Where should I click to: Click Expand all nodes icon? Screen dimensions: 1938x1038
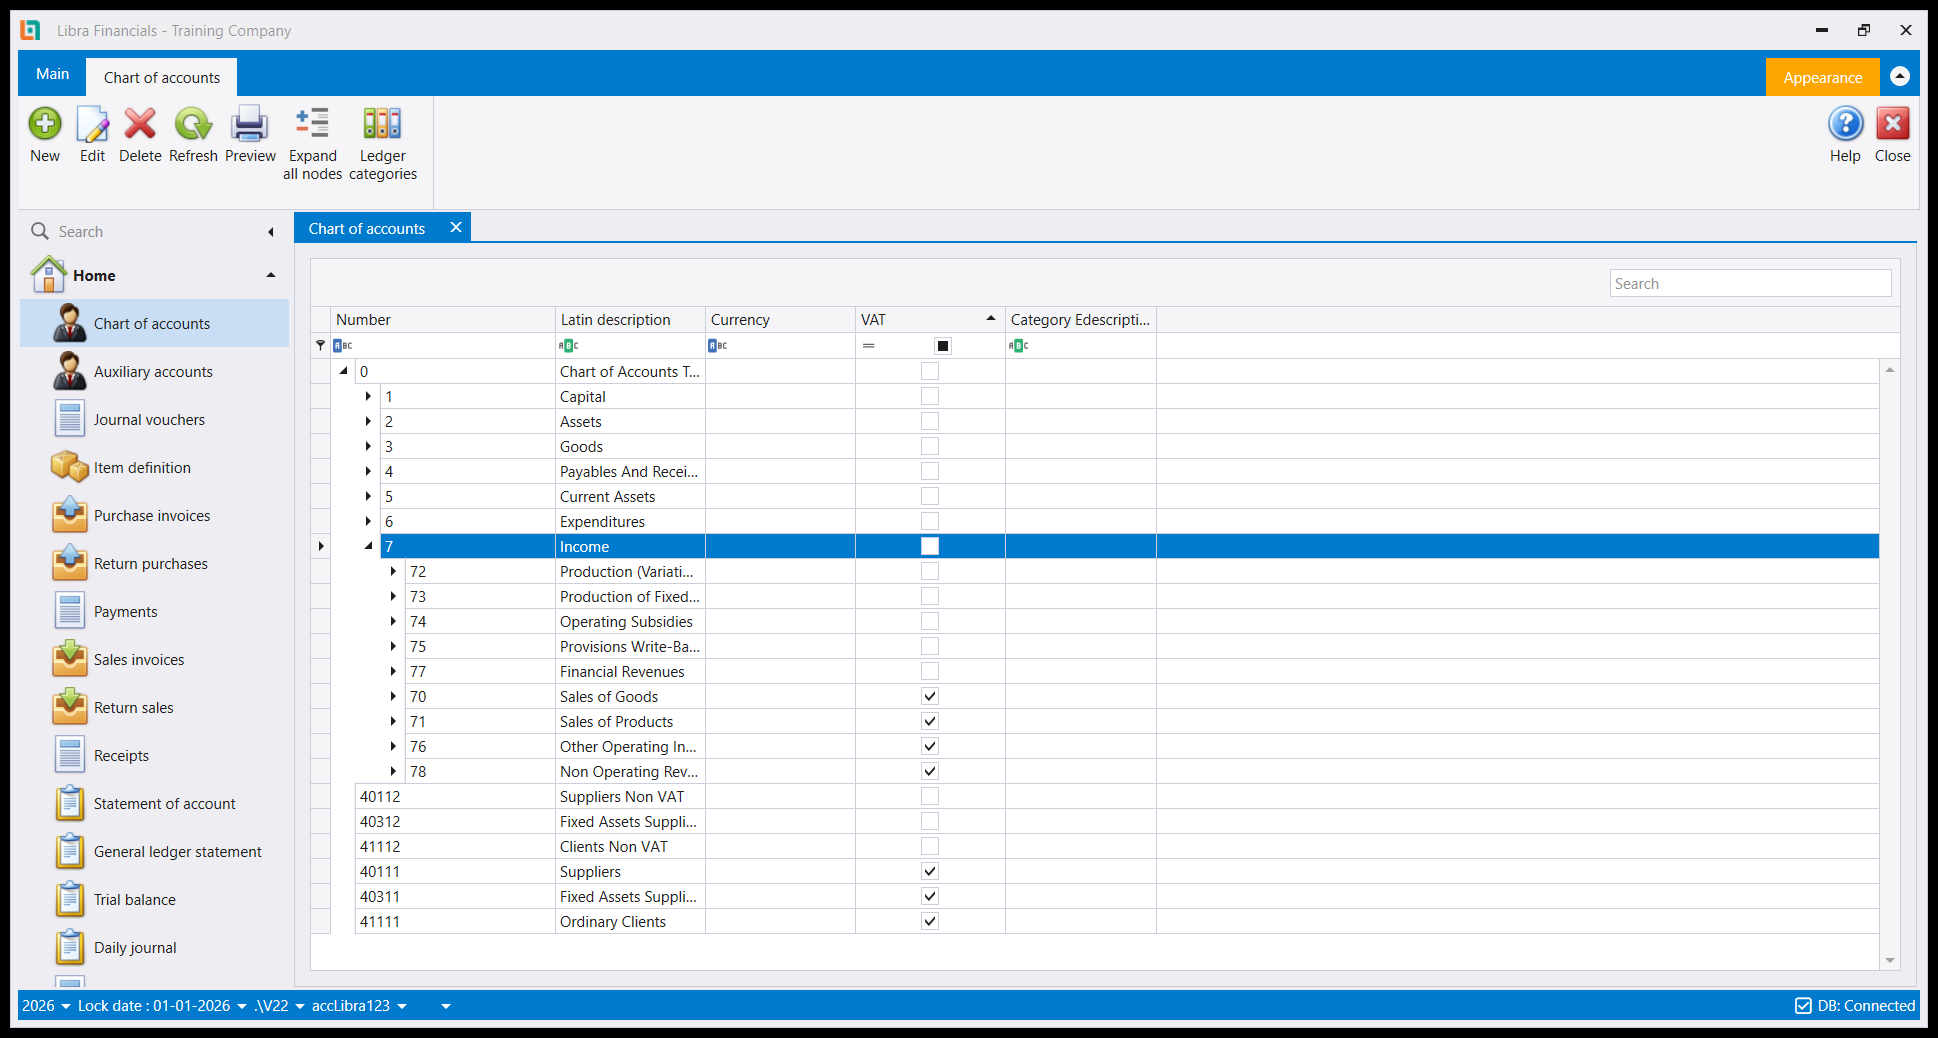(313, 124)
